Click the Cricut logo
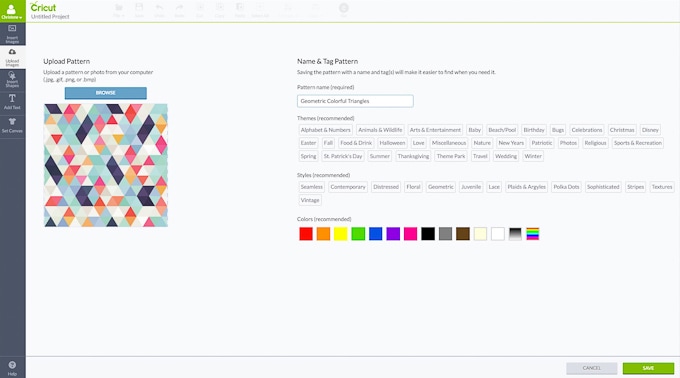 (x=43, y=7)
